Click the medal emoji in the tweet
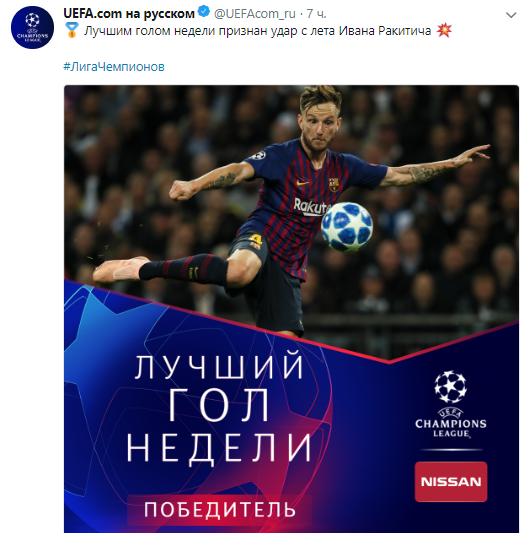The height and width of the screenshot is (533, 520). (x=72, y=30)
